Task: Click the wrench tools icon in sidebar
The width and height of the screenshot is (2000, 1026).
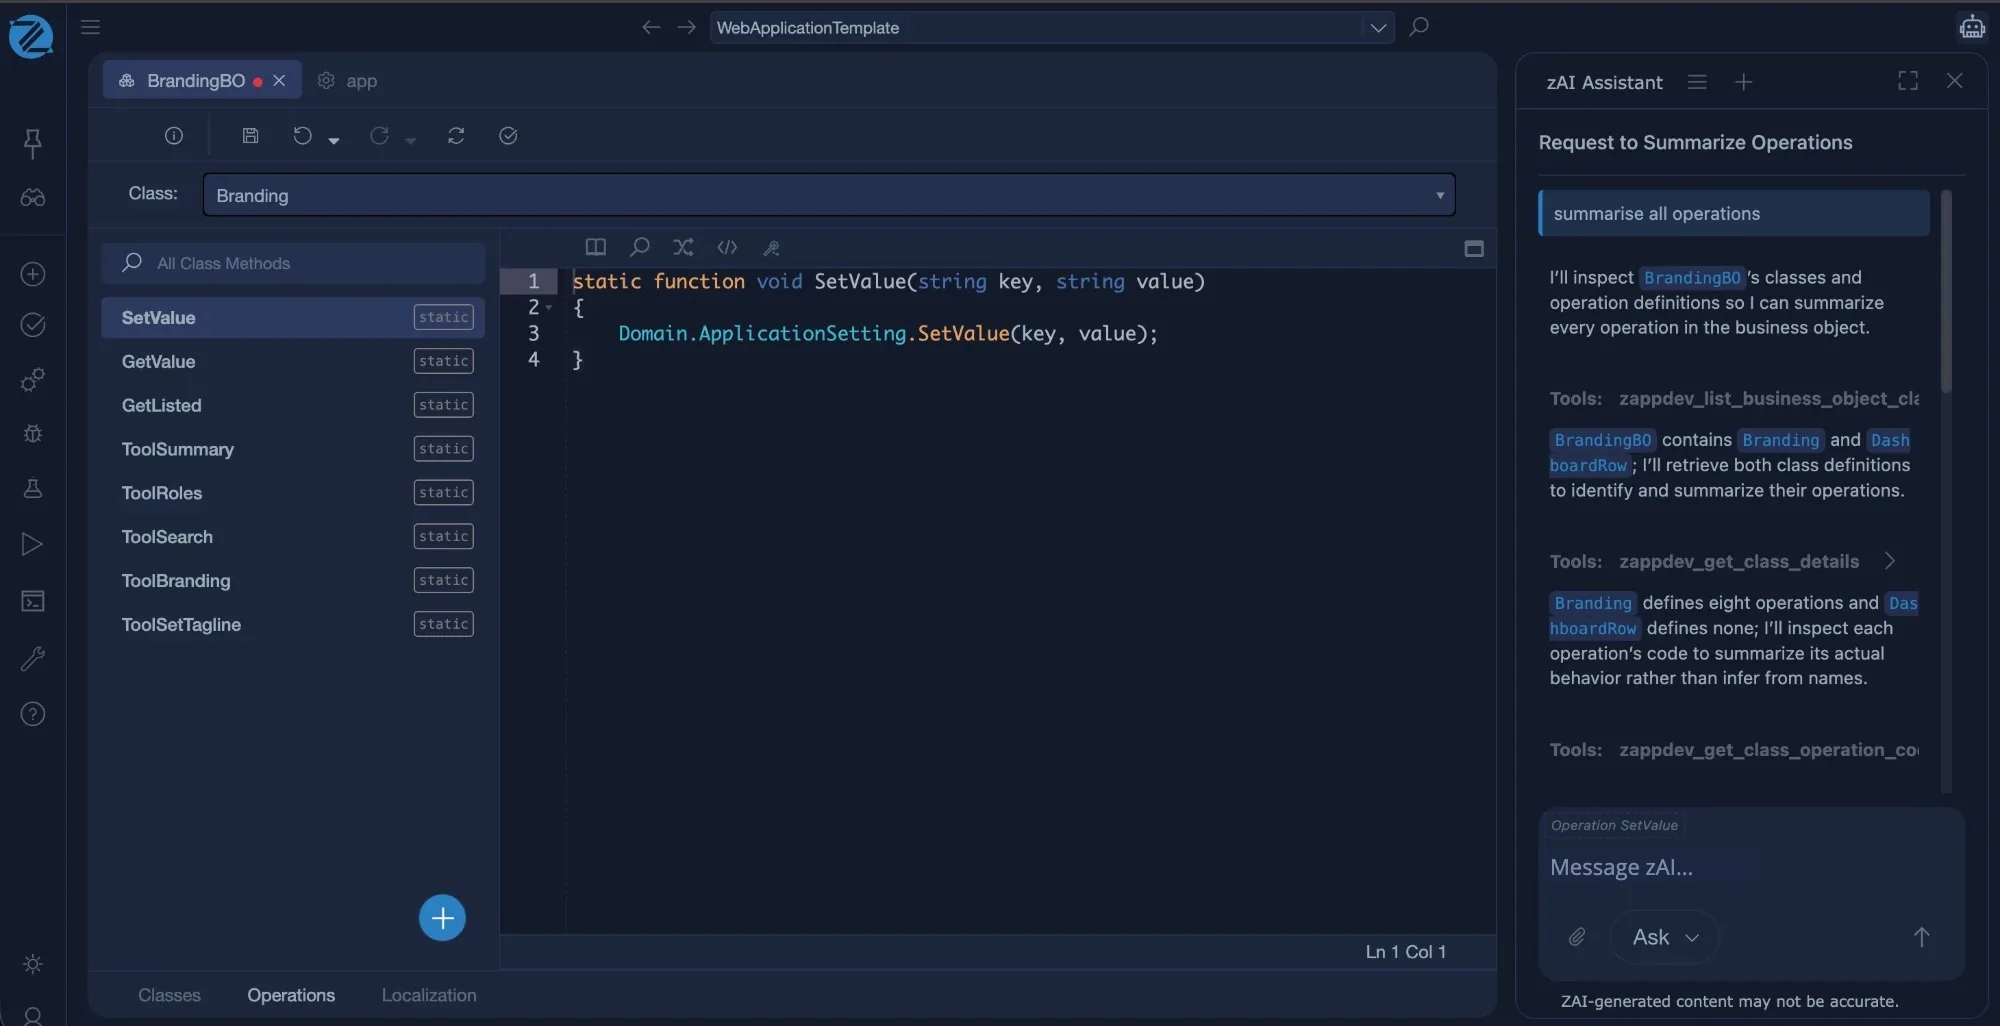Action: point(33,658)
